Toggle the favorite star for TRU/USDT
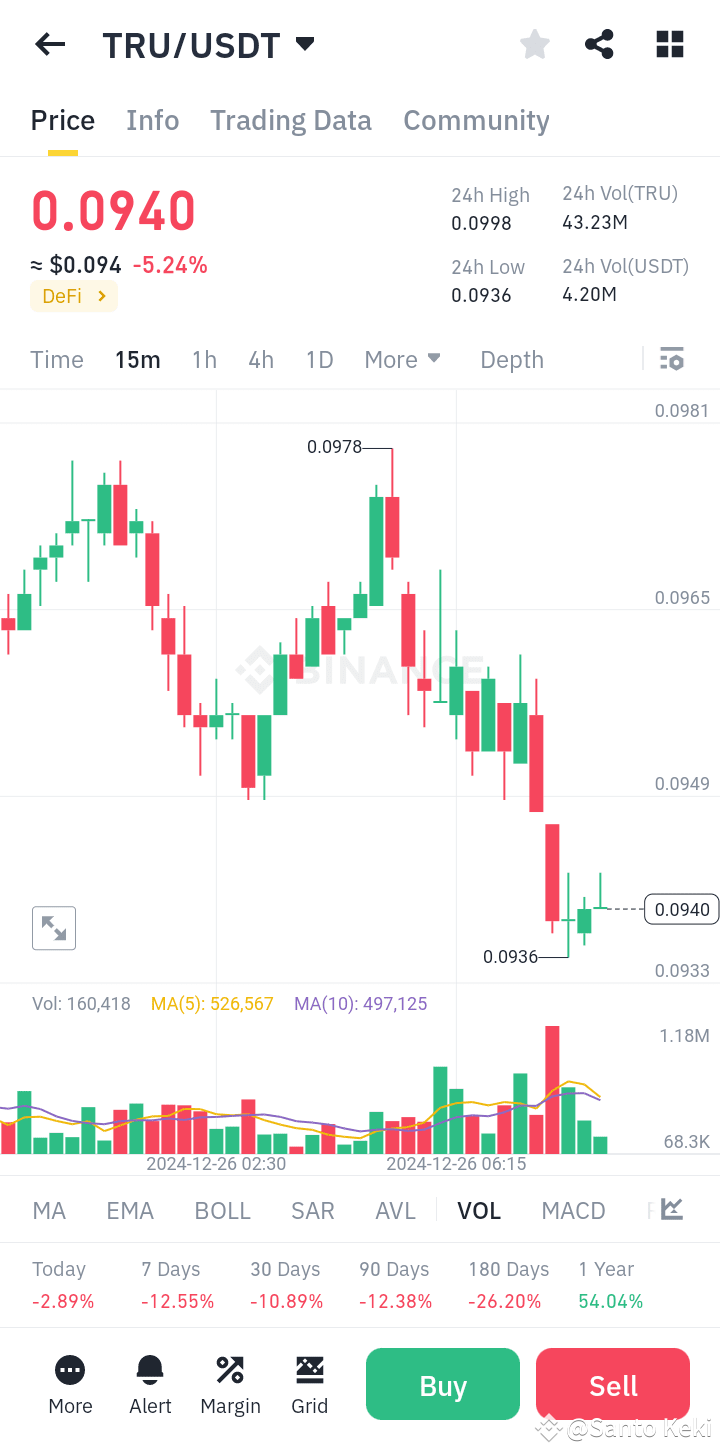 point(534,44)
